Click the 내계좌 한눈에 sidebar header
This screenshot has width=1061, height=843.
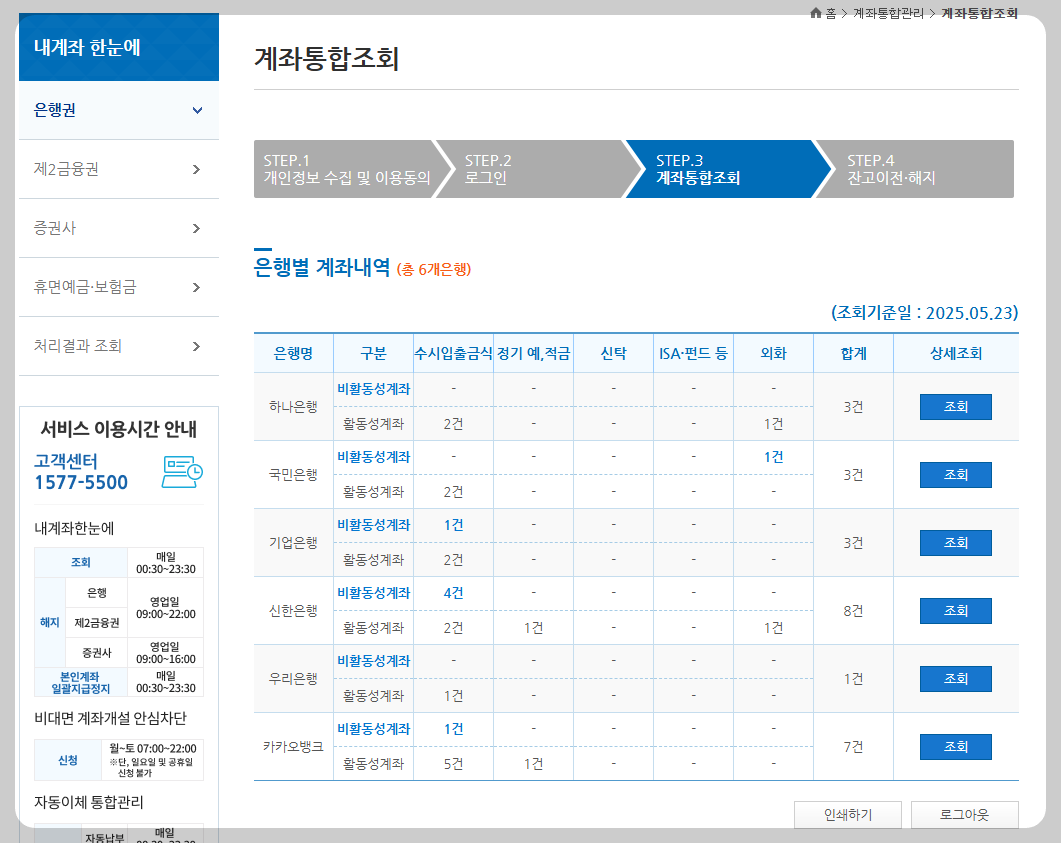[x=119, y=47]
